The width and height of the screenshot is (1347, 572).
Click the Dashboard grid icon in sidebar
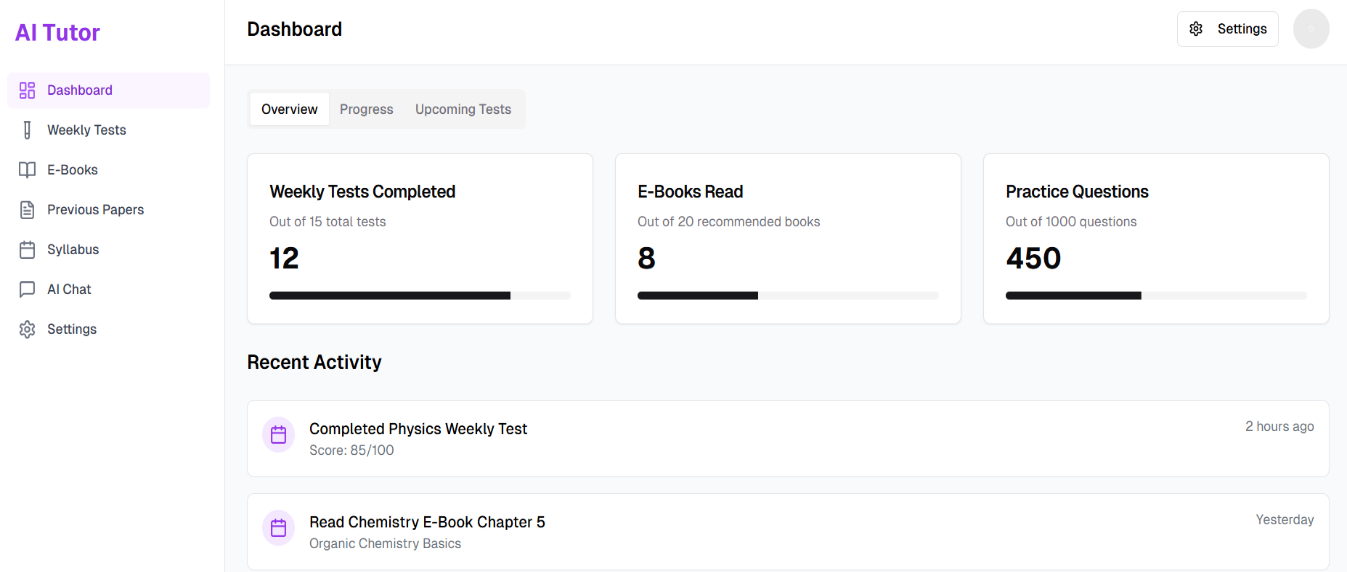(27, 90)
